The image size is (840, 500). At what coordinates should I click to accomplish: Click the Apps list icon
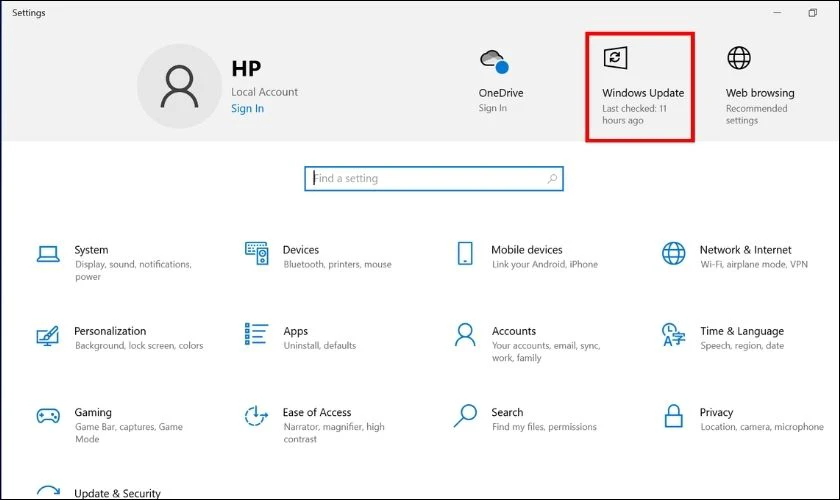click(256, 334)
